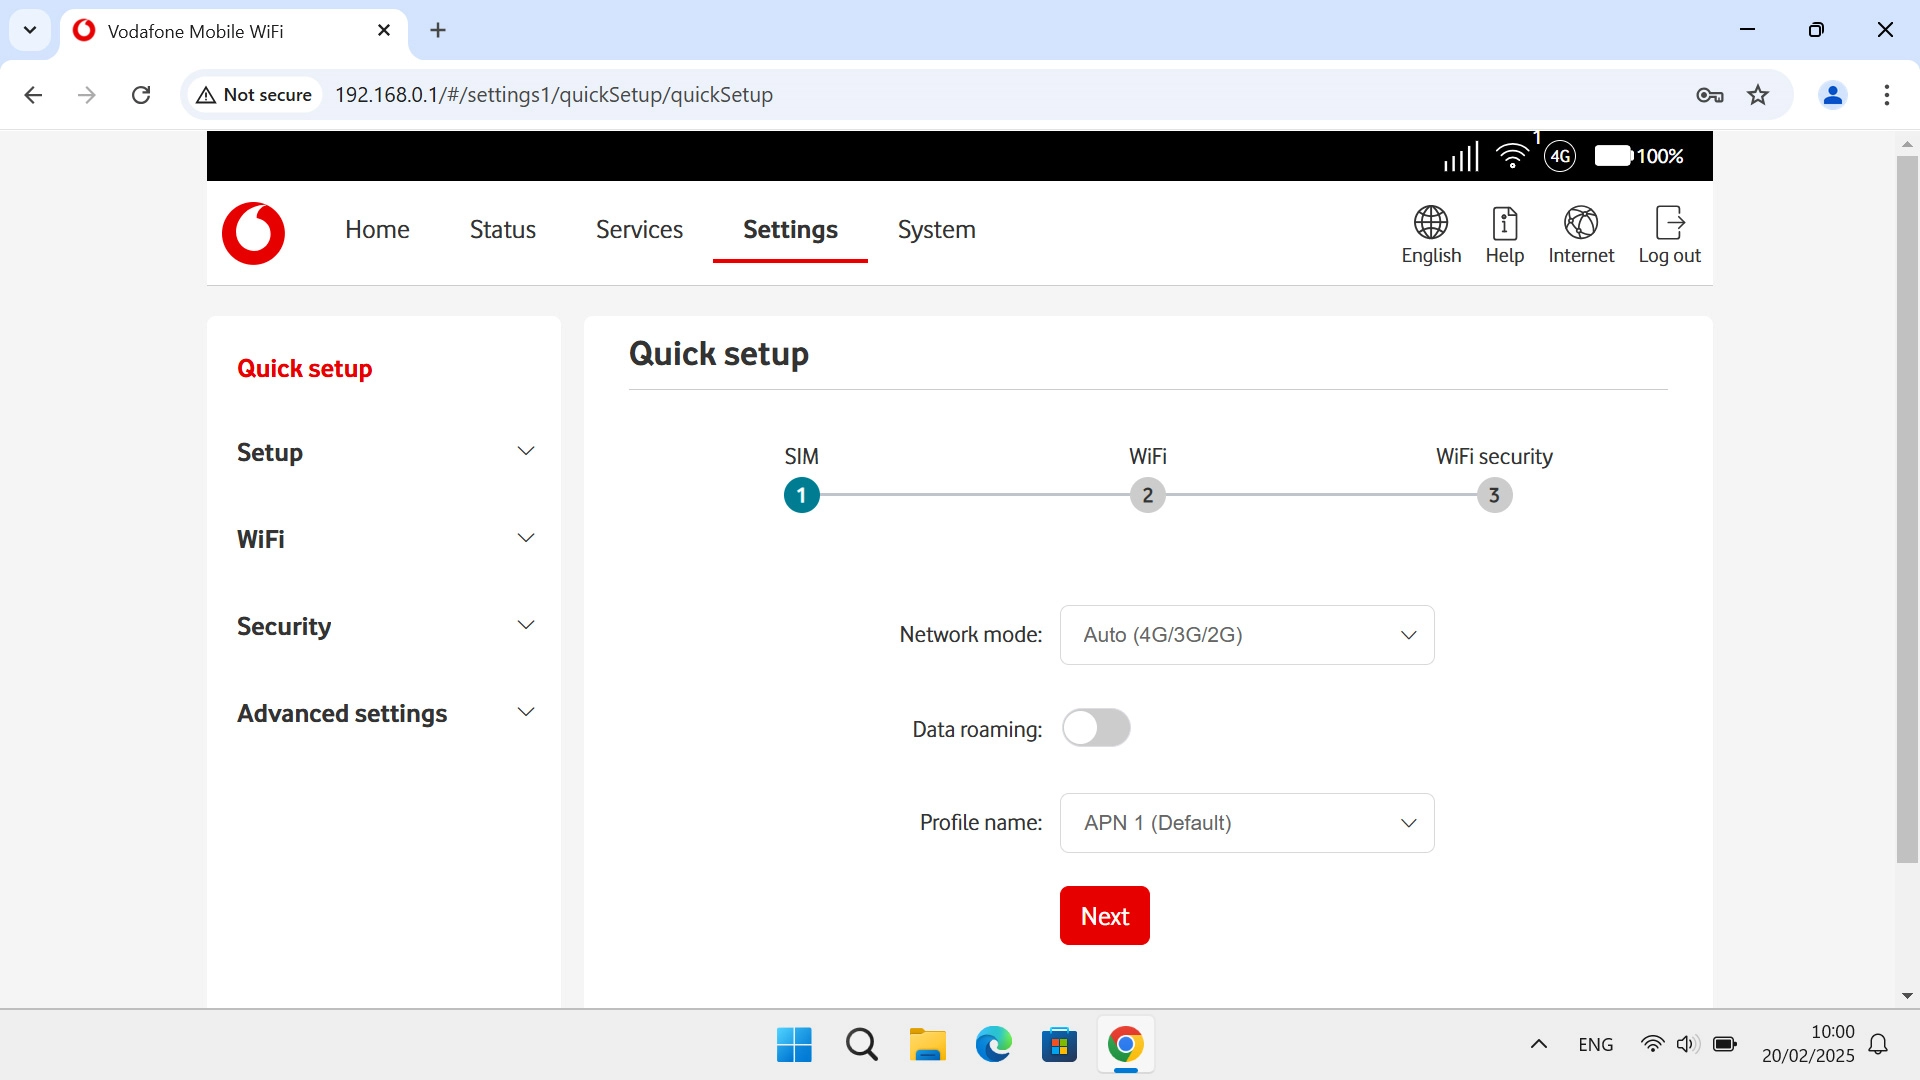Screen dimensions: 1920x1080
Task: Click the WiFi status icon in black bar
Action: [x=1512, y=156]
